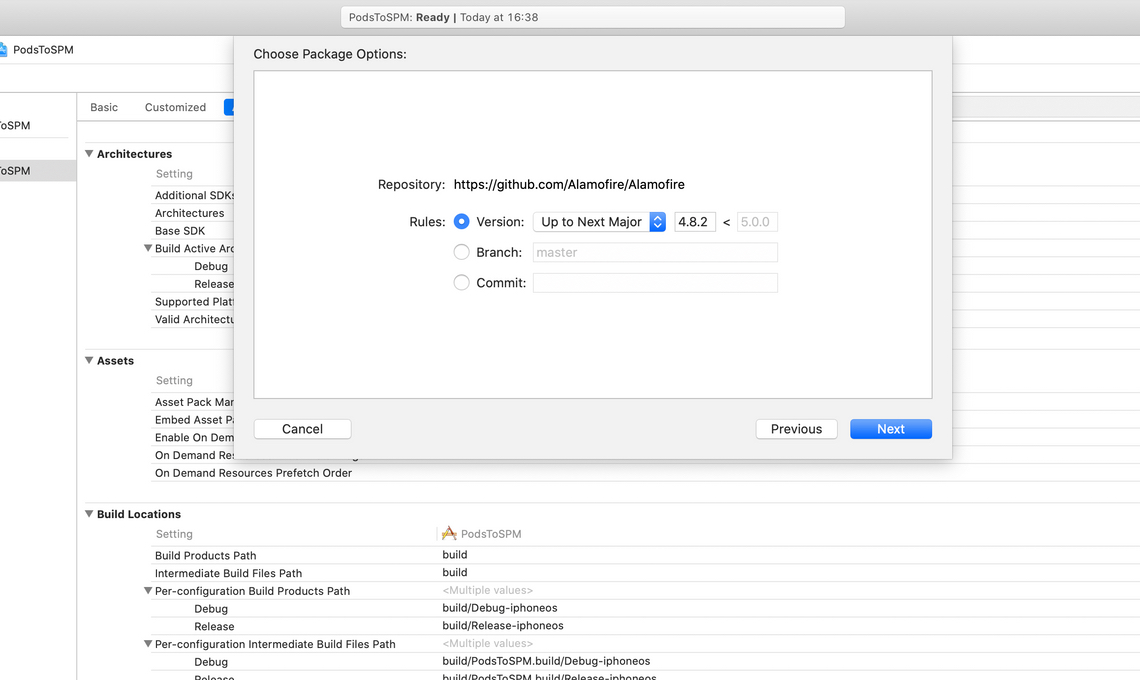Screen dimensions: 1140x680
Task: Click Debug under Per-configuration Build Products Path
Action: click(x=211, y=609)
